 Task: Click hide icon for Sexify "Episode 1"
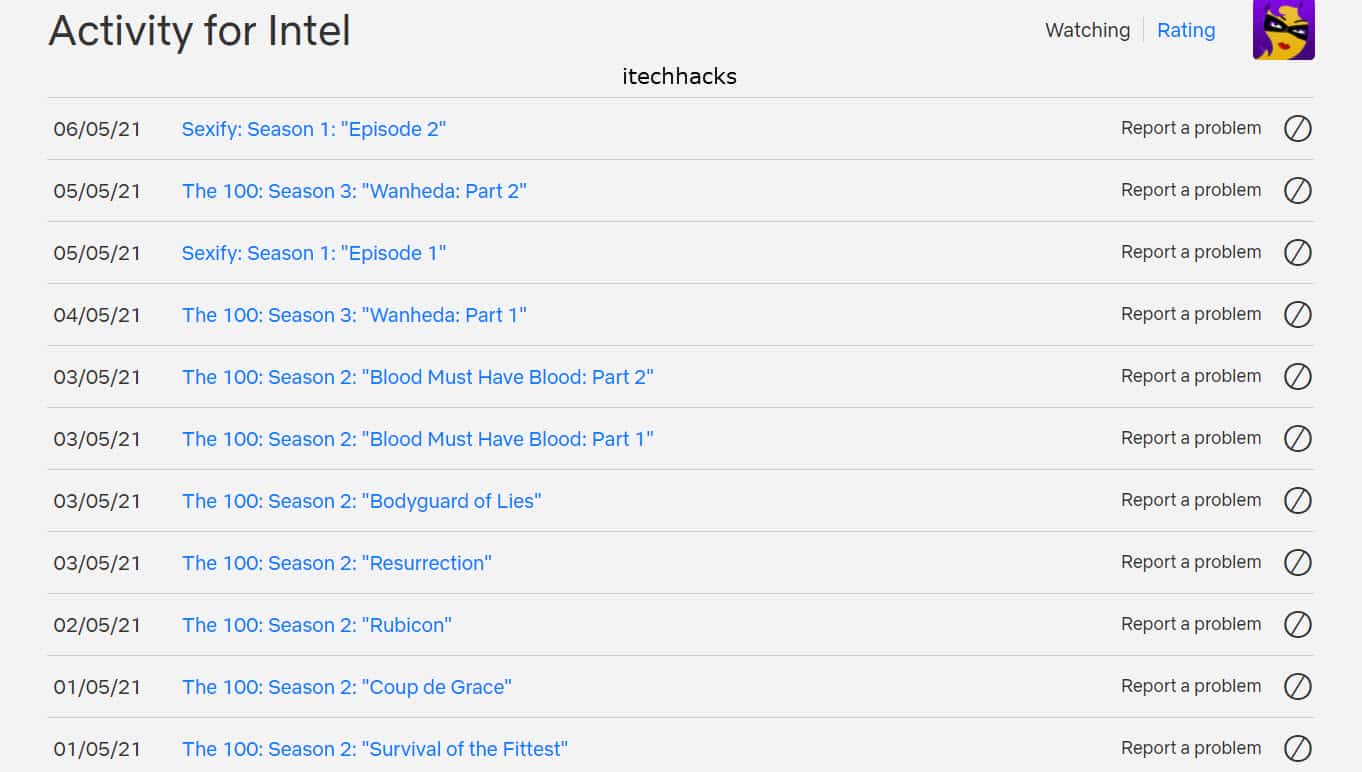click(x=1297, y=253)
